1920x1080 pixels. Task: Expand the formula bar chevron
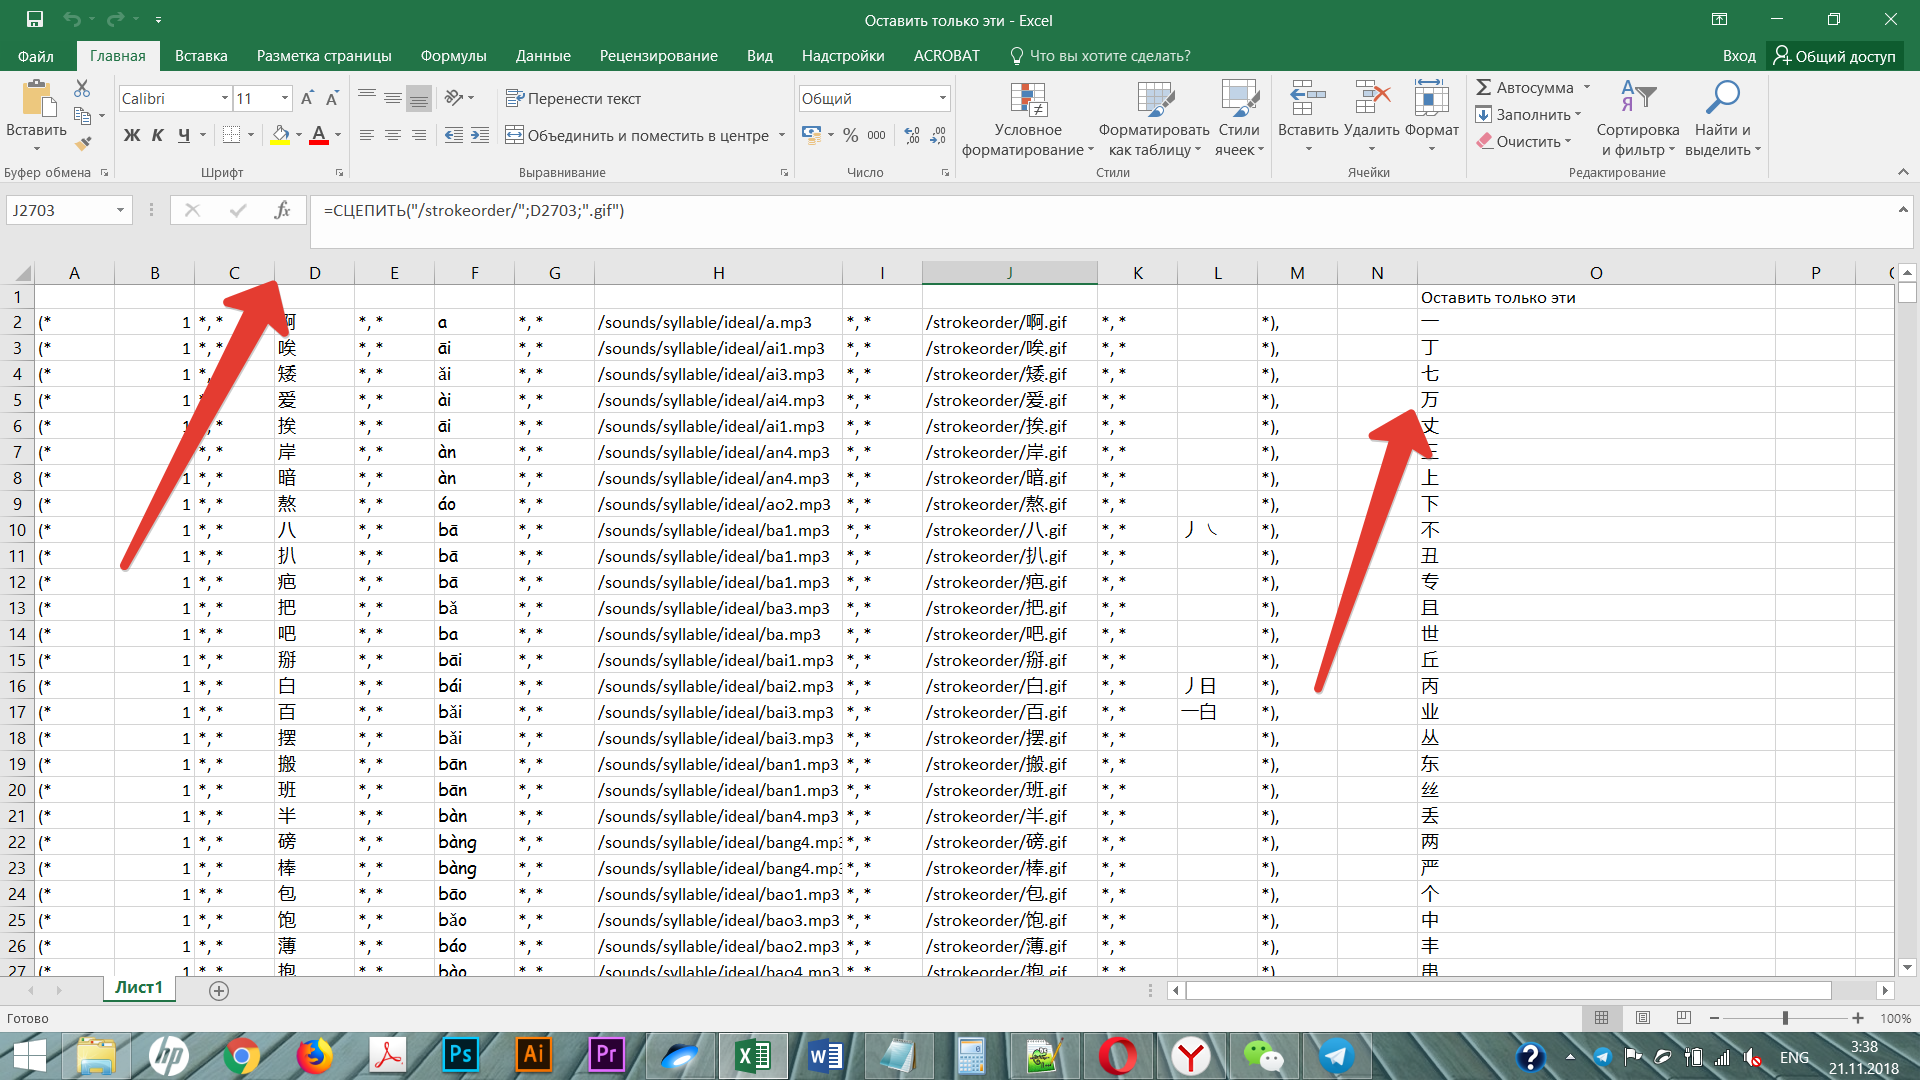pyautogui.click(x=1902, y=209)
